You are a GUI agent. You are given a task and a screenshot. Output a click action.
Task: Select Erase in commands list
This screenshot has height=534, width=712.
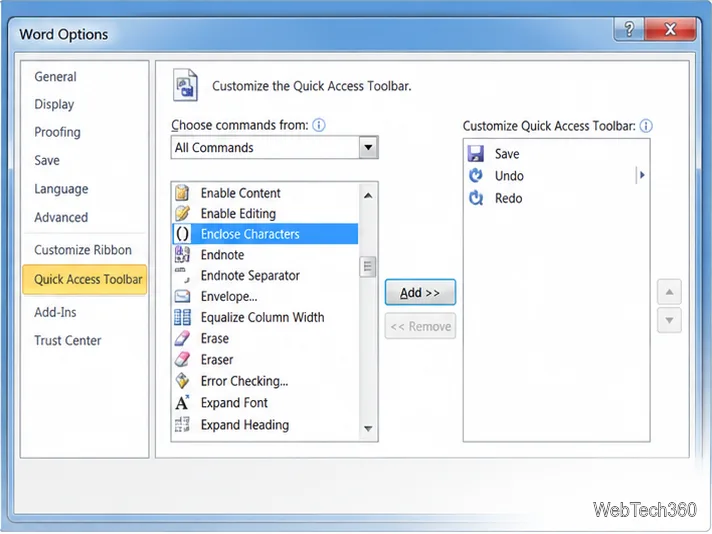pyautogui.click(x=265, y=338)
